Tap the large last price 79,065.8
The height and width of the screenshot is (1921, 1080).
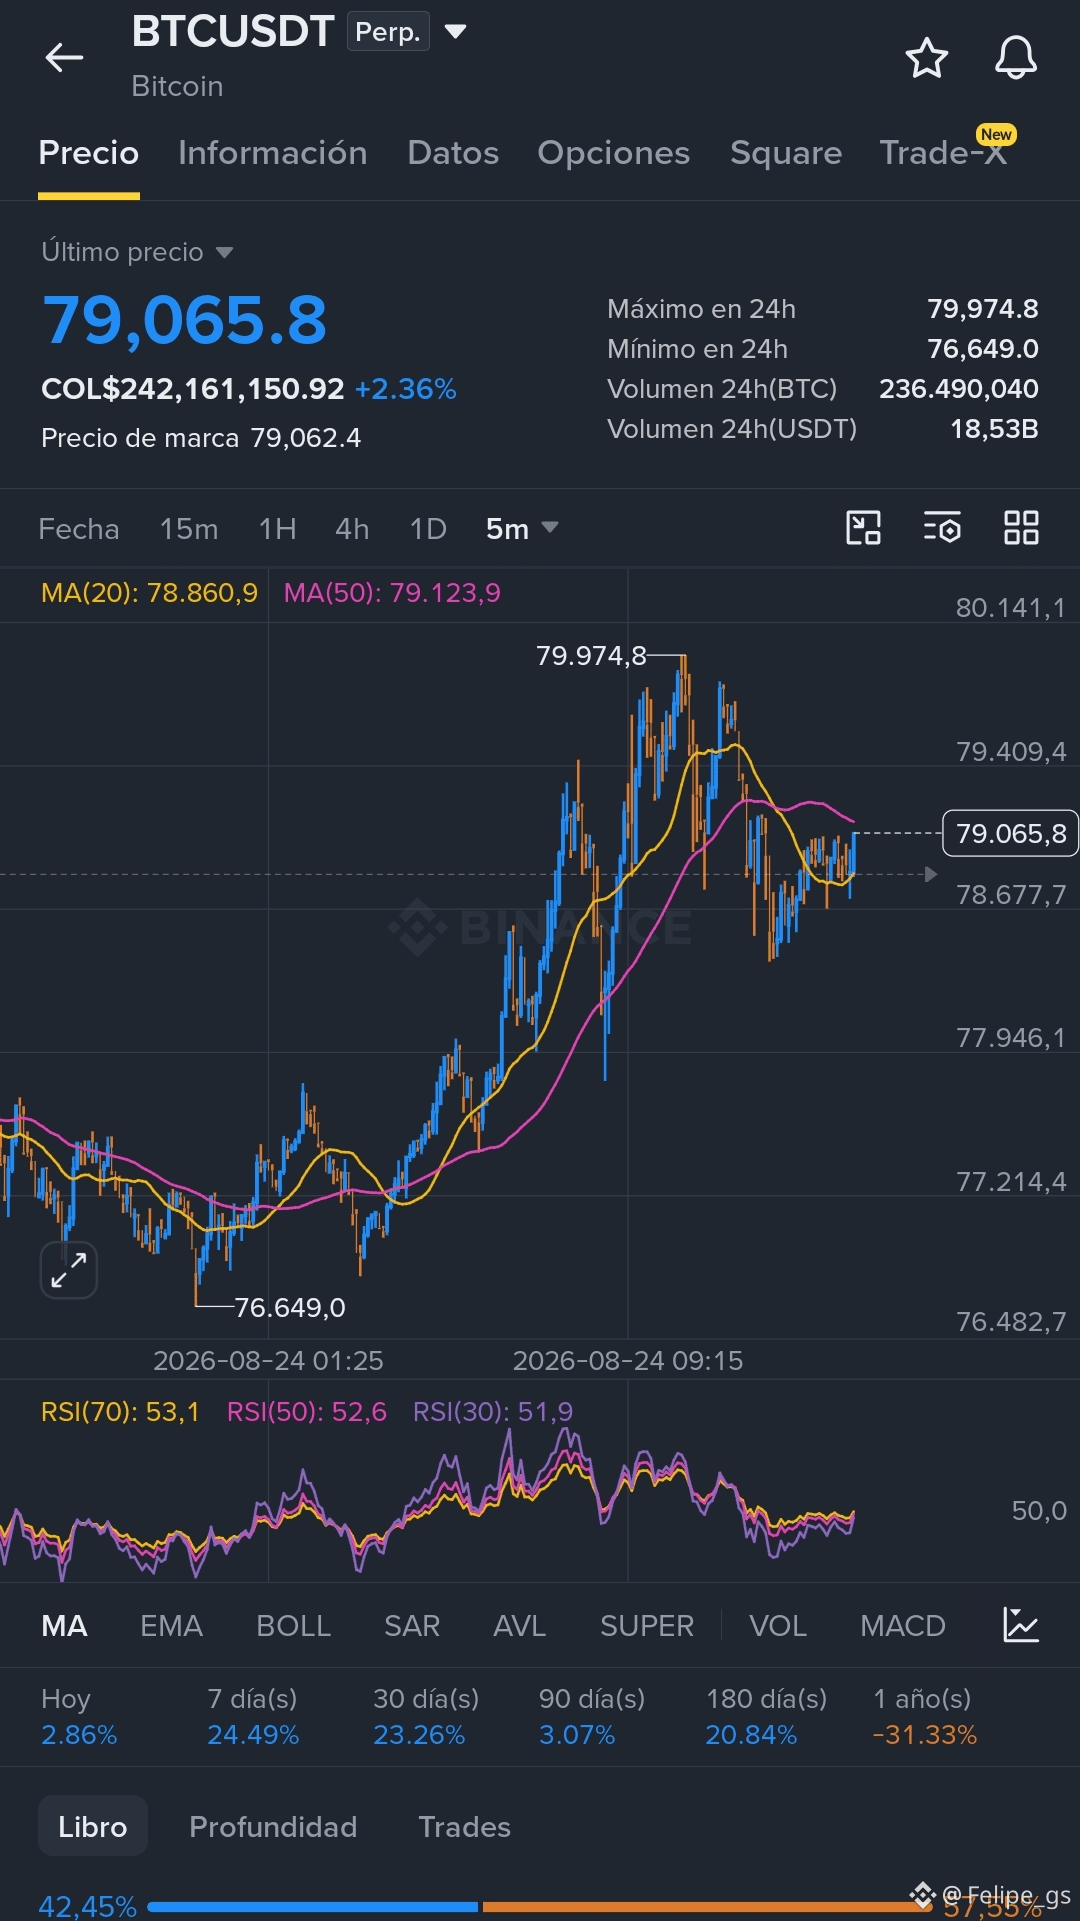pos(185,321)
